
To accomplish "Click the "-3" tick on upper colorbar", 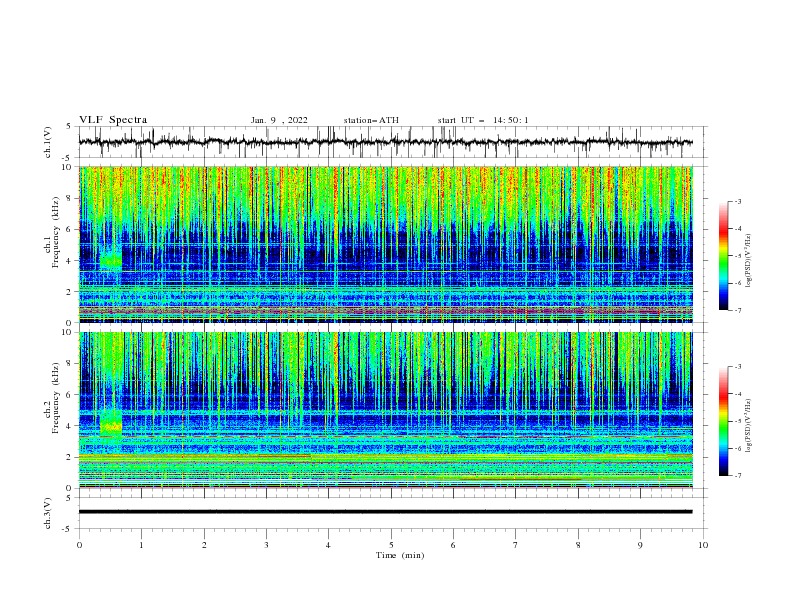I will point(738,201).
